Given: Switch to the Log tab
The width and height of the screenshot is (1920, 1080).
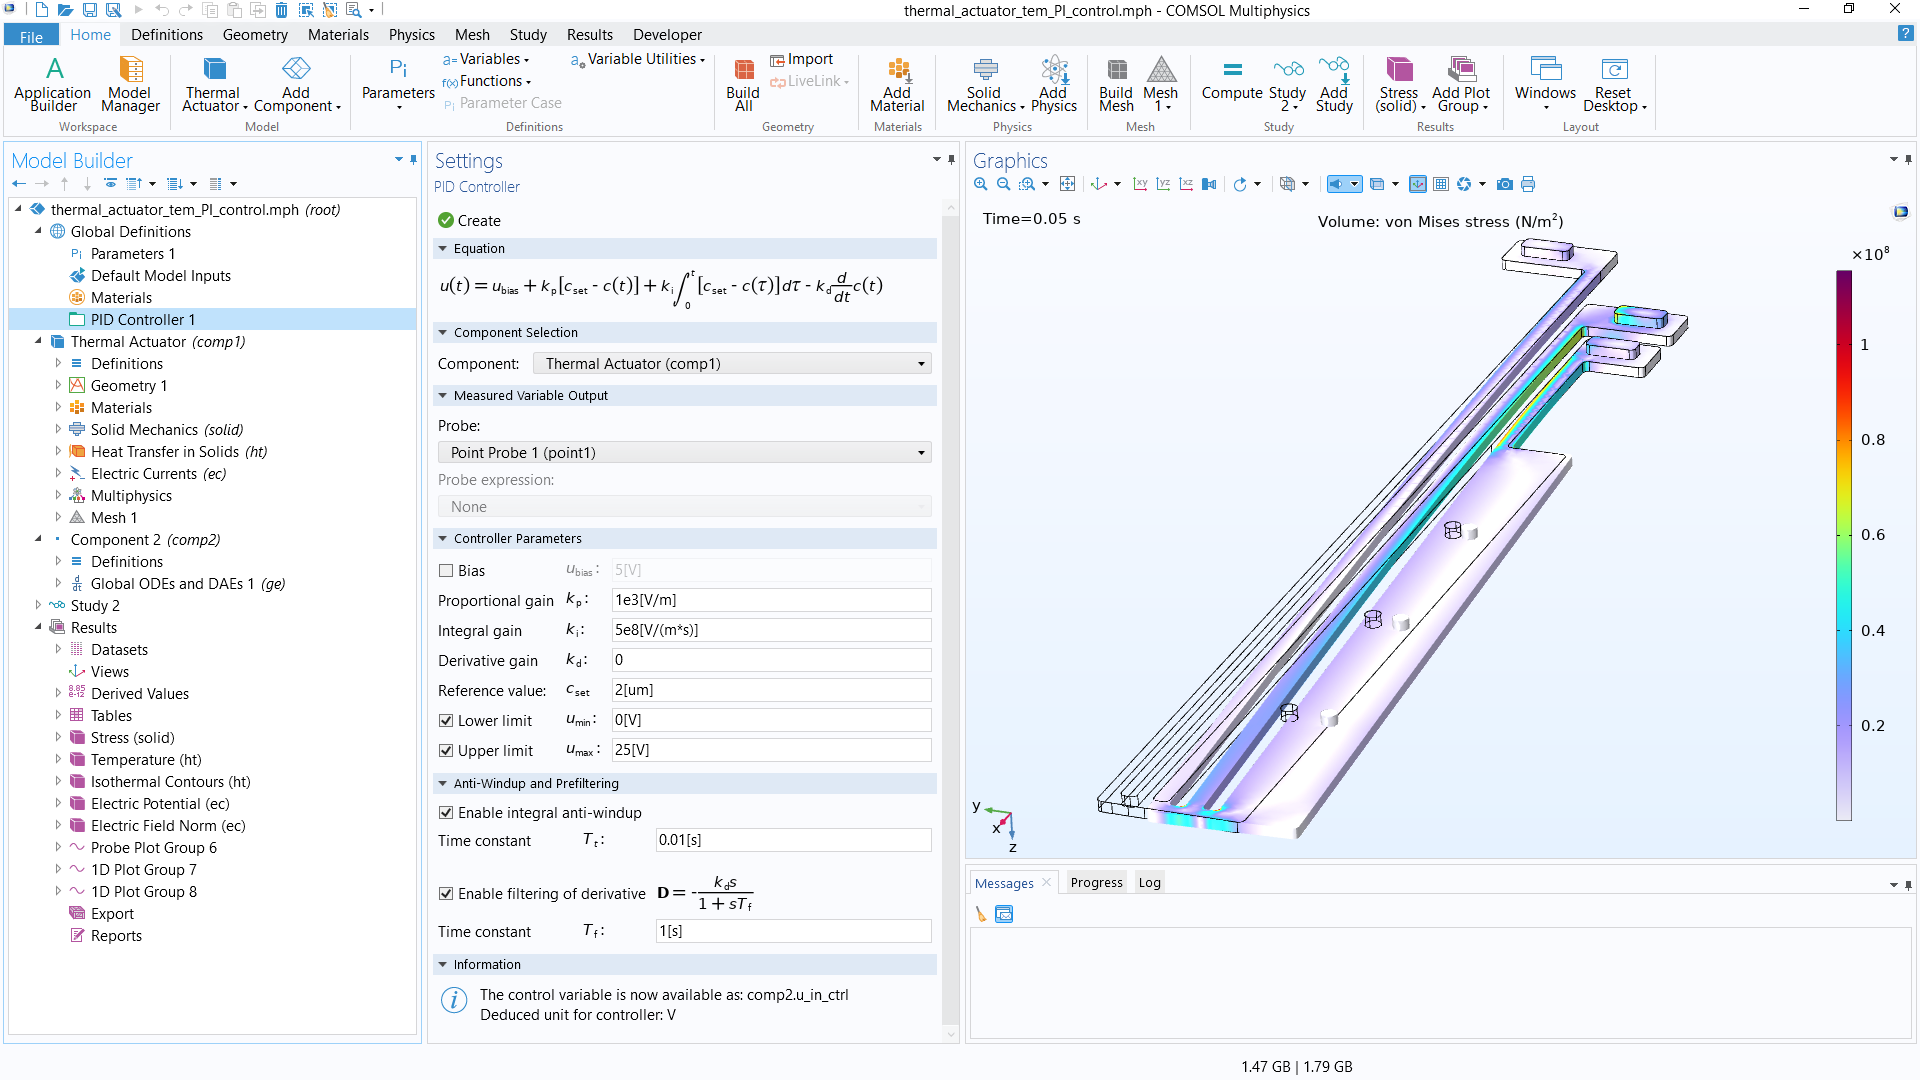Looking at the screenshot, I should [x=1149, y=882].
